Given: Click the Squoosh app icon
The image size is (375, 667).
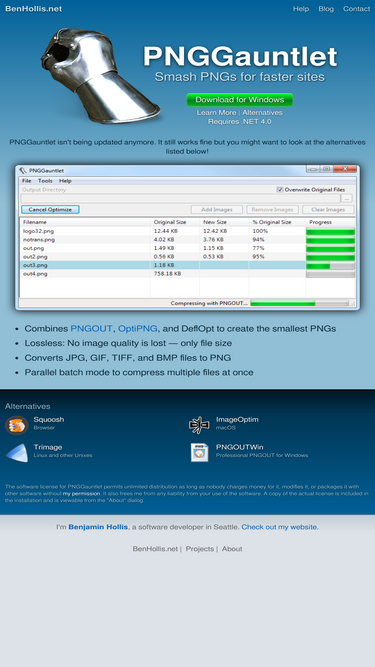Looking at the screenshot, I should [x=17, y=425].
